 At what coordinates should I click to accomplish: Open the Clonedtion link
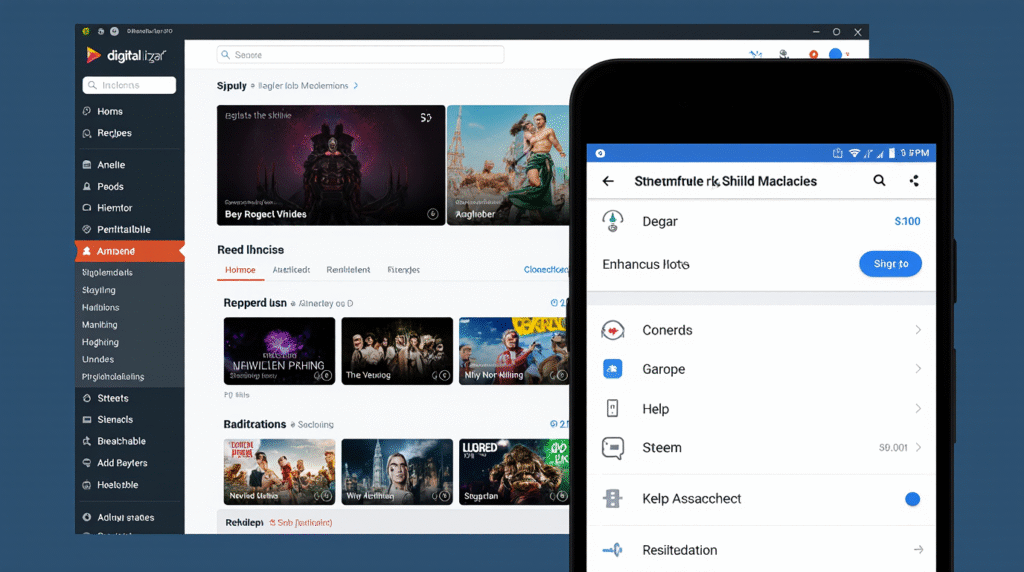pyautogui.click(x=546, y=270)
